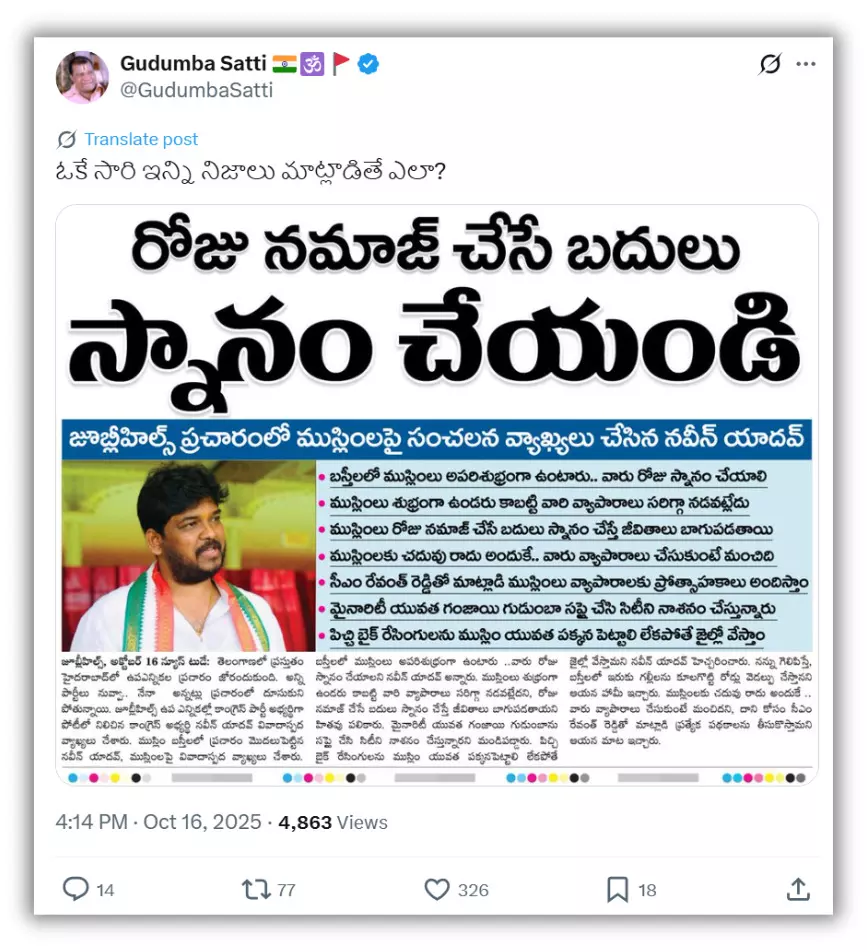Click the blue verified badge
Viewport: 867px width, 952px height.
point(368,64)
